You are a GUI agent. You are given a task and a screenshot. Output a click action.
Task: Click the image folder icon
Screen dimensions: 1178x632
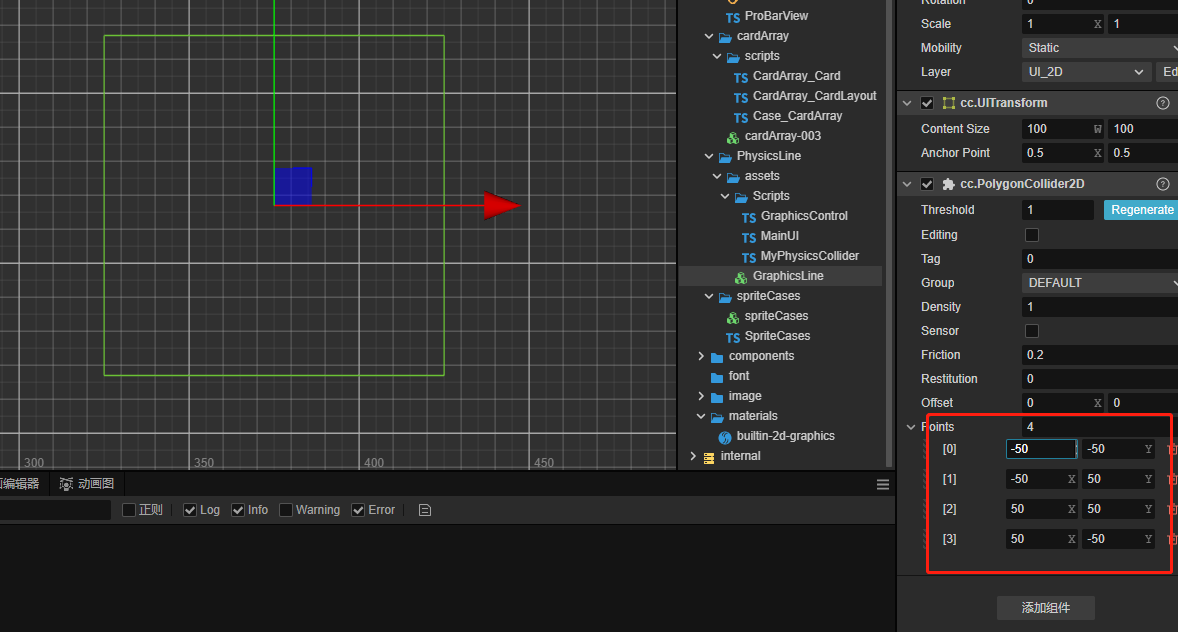(x=717, y=397)
